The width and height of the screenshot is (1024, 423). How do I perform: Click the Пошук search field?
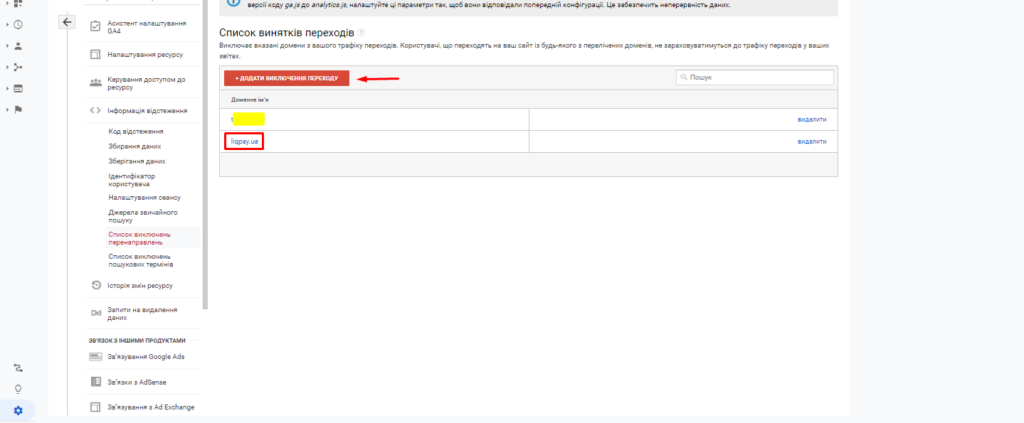pos(755,77)
